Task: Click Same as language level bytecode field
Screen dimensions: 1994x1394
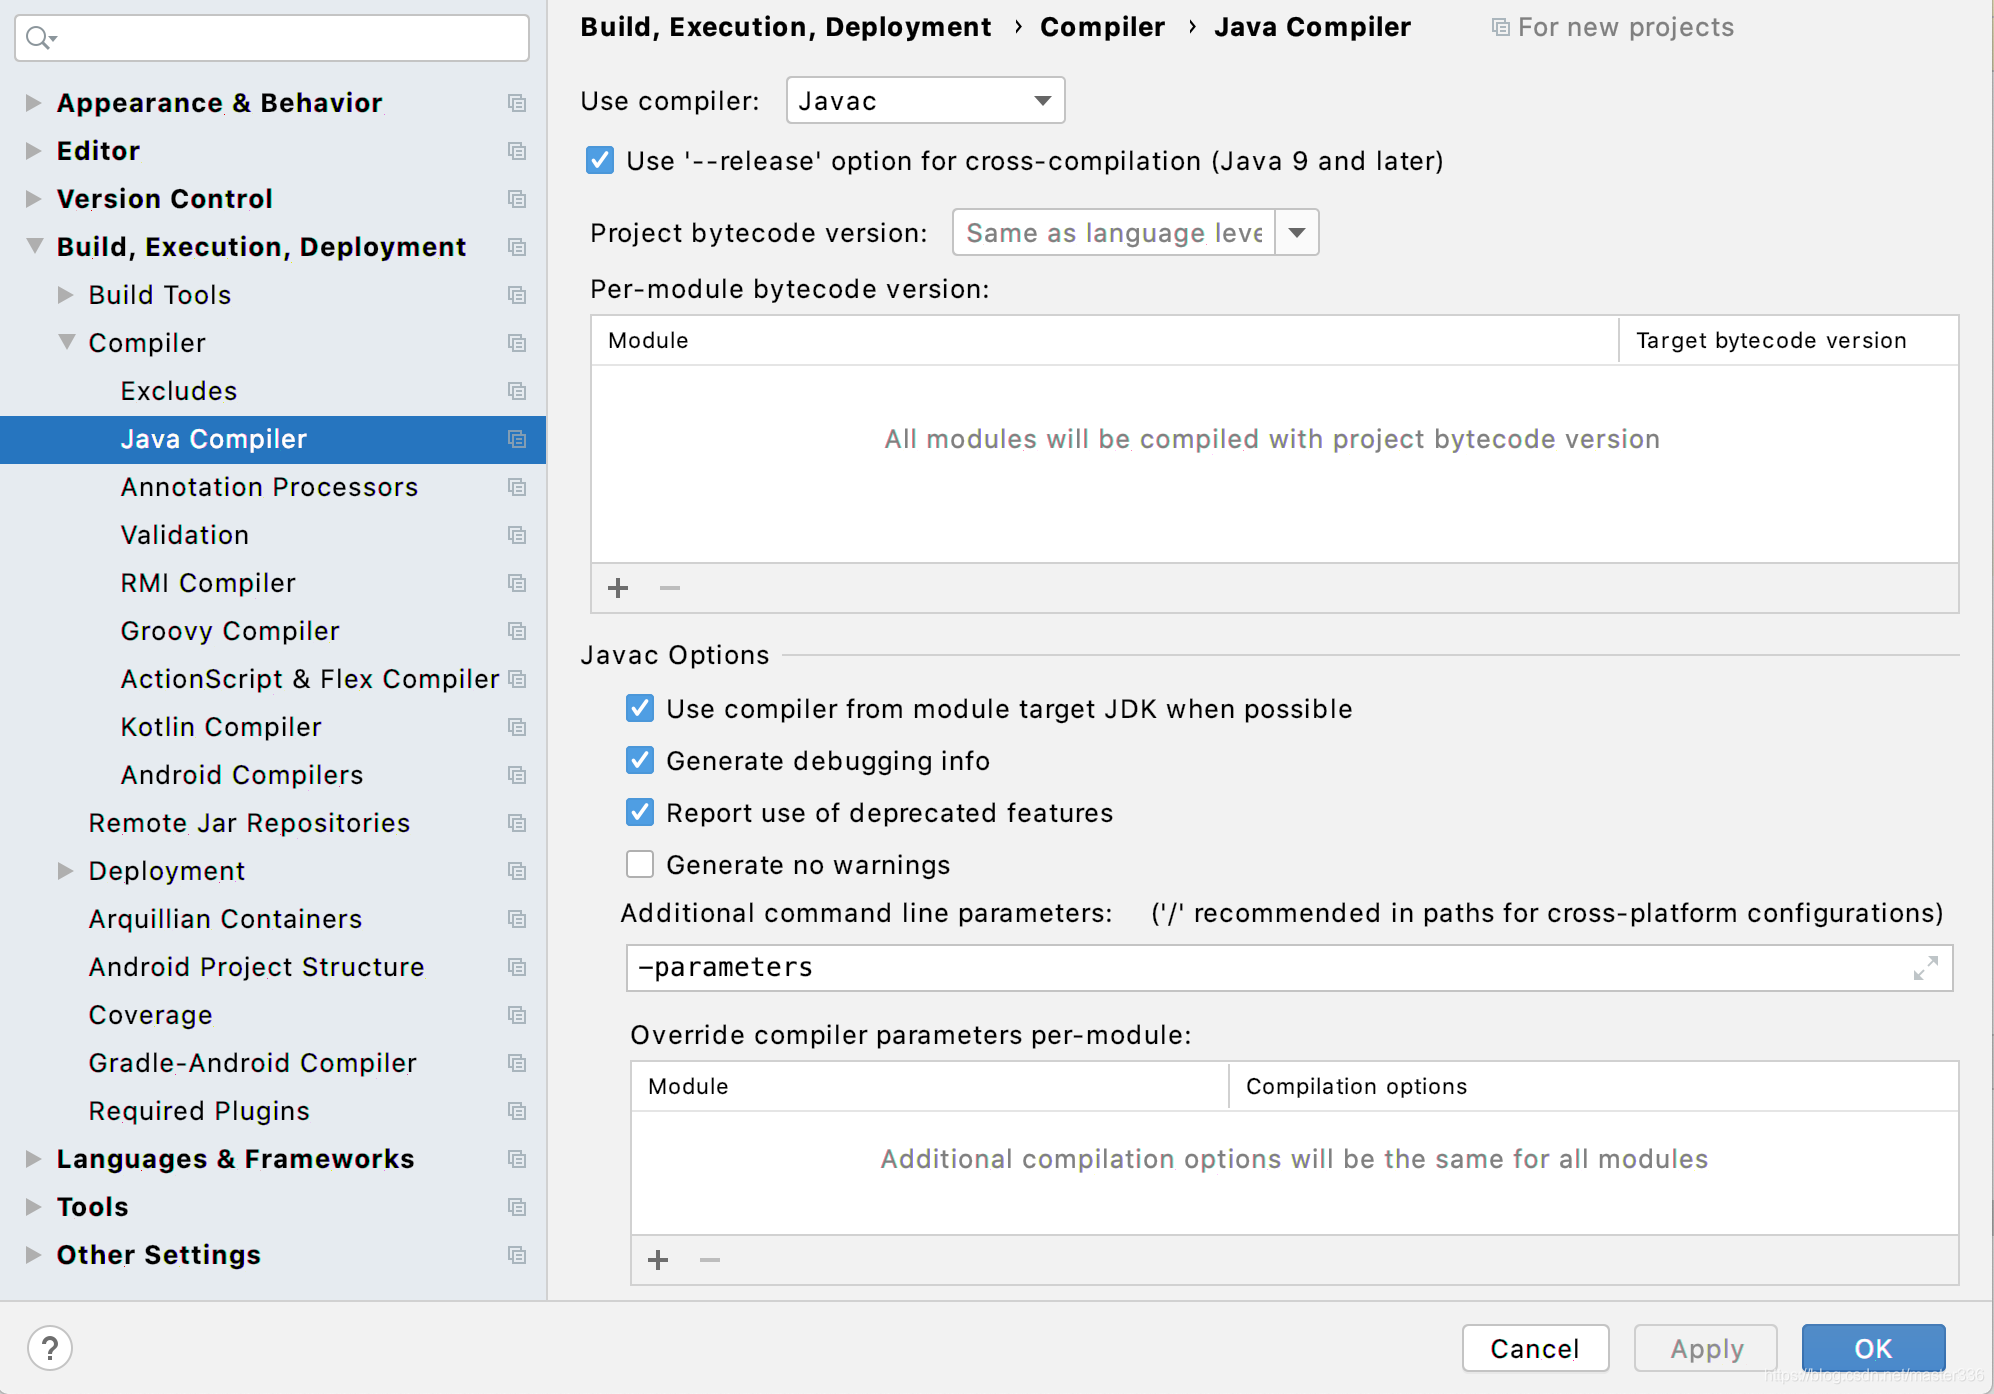Action: tap(1114, 233)
